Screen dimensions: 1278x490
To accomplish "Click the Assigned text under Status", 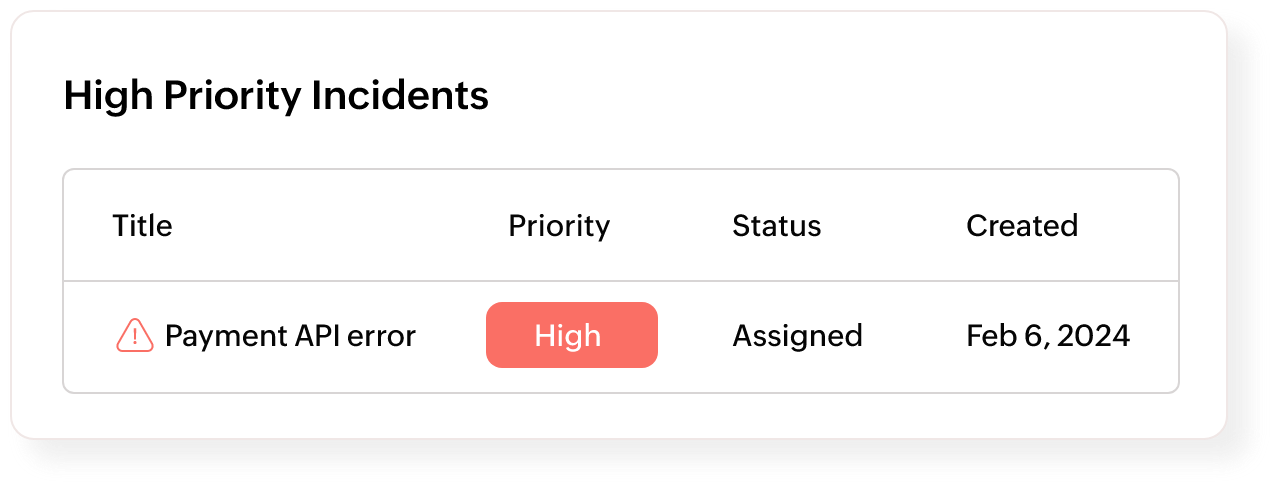I will point(797,336).
